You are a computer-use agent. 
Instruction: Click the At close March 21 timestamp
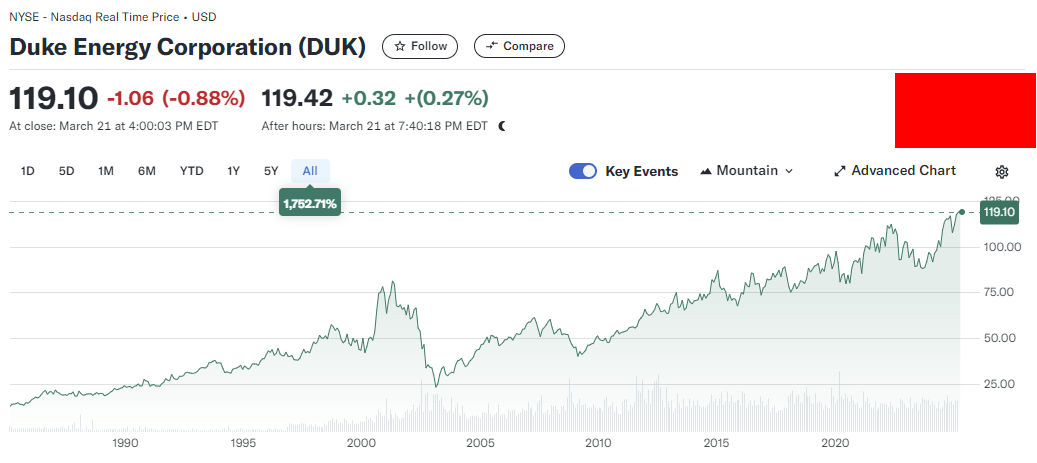tap(114, 126)
